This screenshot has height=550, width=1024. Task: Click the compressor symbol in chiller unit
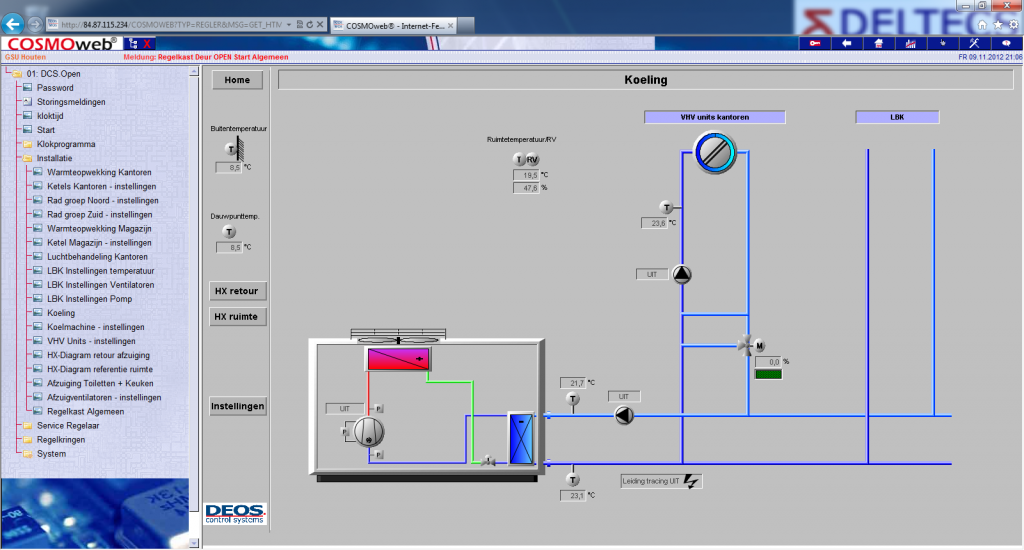(x=369, y=431)
